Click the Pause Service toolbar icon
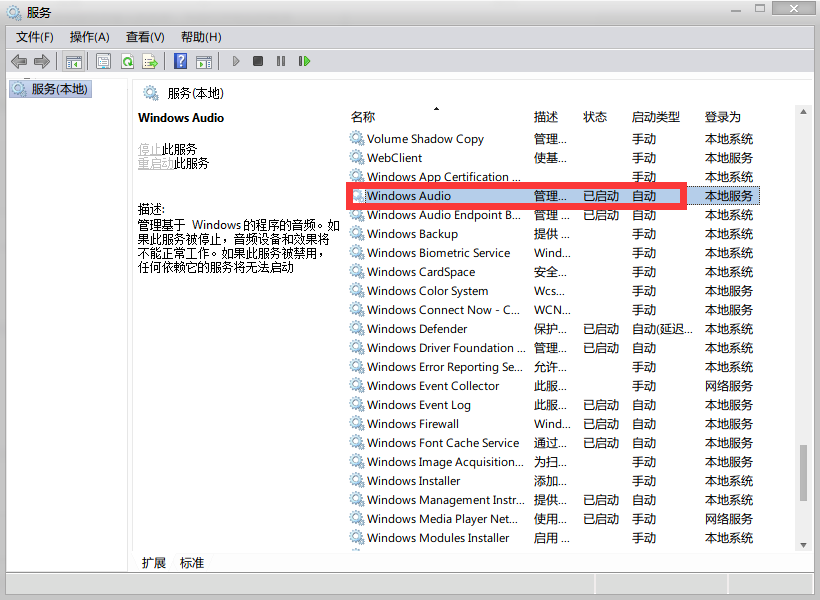Image resolution: width=820 pixels, height=600 pixels. coord(281,62)
